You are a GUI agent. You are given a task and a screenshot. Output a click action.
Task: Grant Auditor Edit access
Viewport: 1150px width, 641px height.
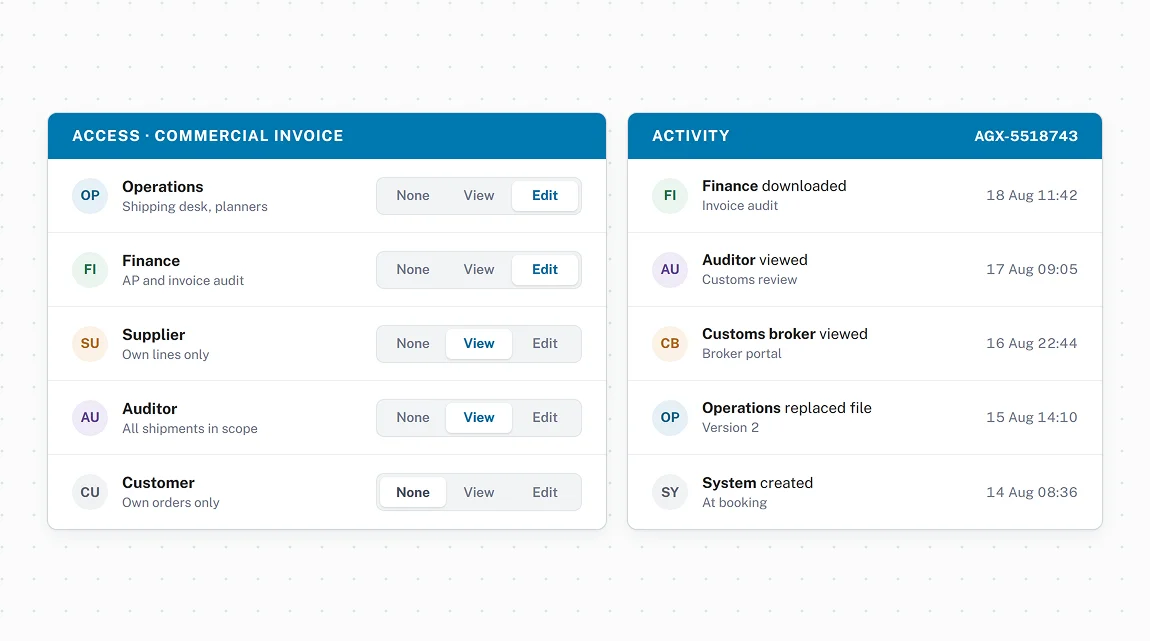(x=545, y=418)
